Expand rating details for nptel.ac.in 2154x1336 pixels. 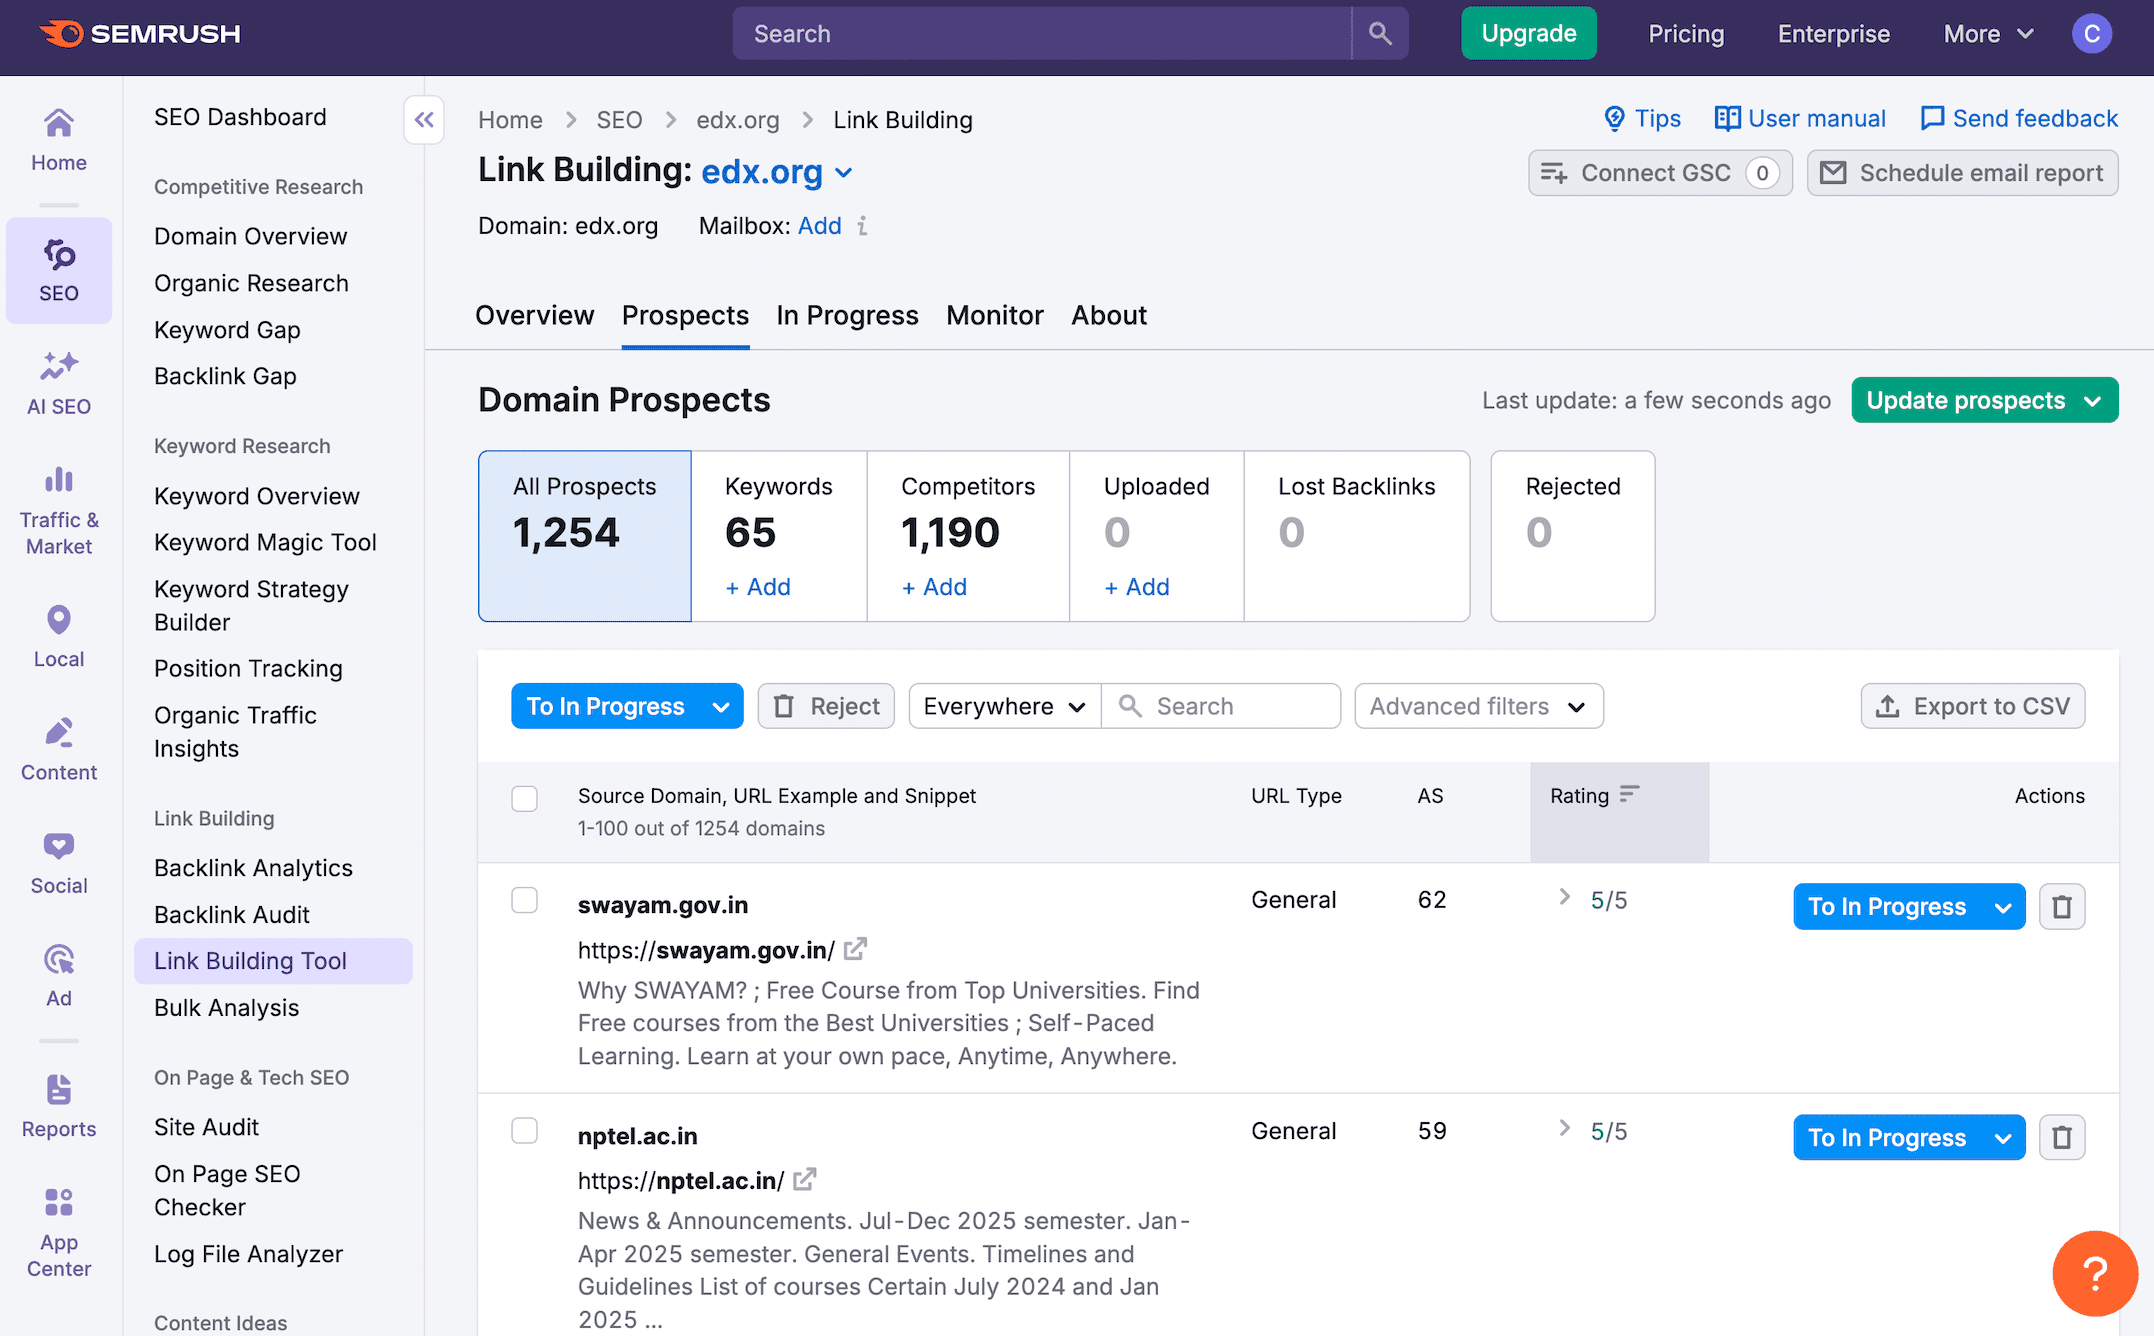click(1564, 1129)
